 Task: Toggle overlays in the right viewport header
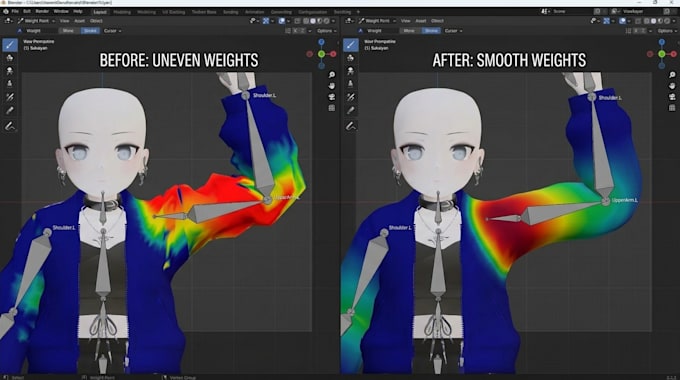(623, 21)
